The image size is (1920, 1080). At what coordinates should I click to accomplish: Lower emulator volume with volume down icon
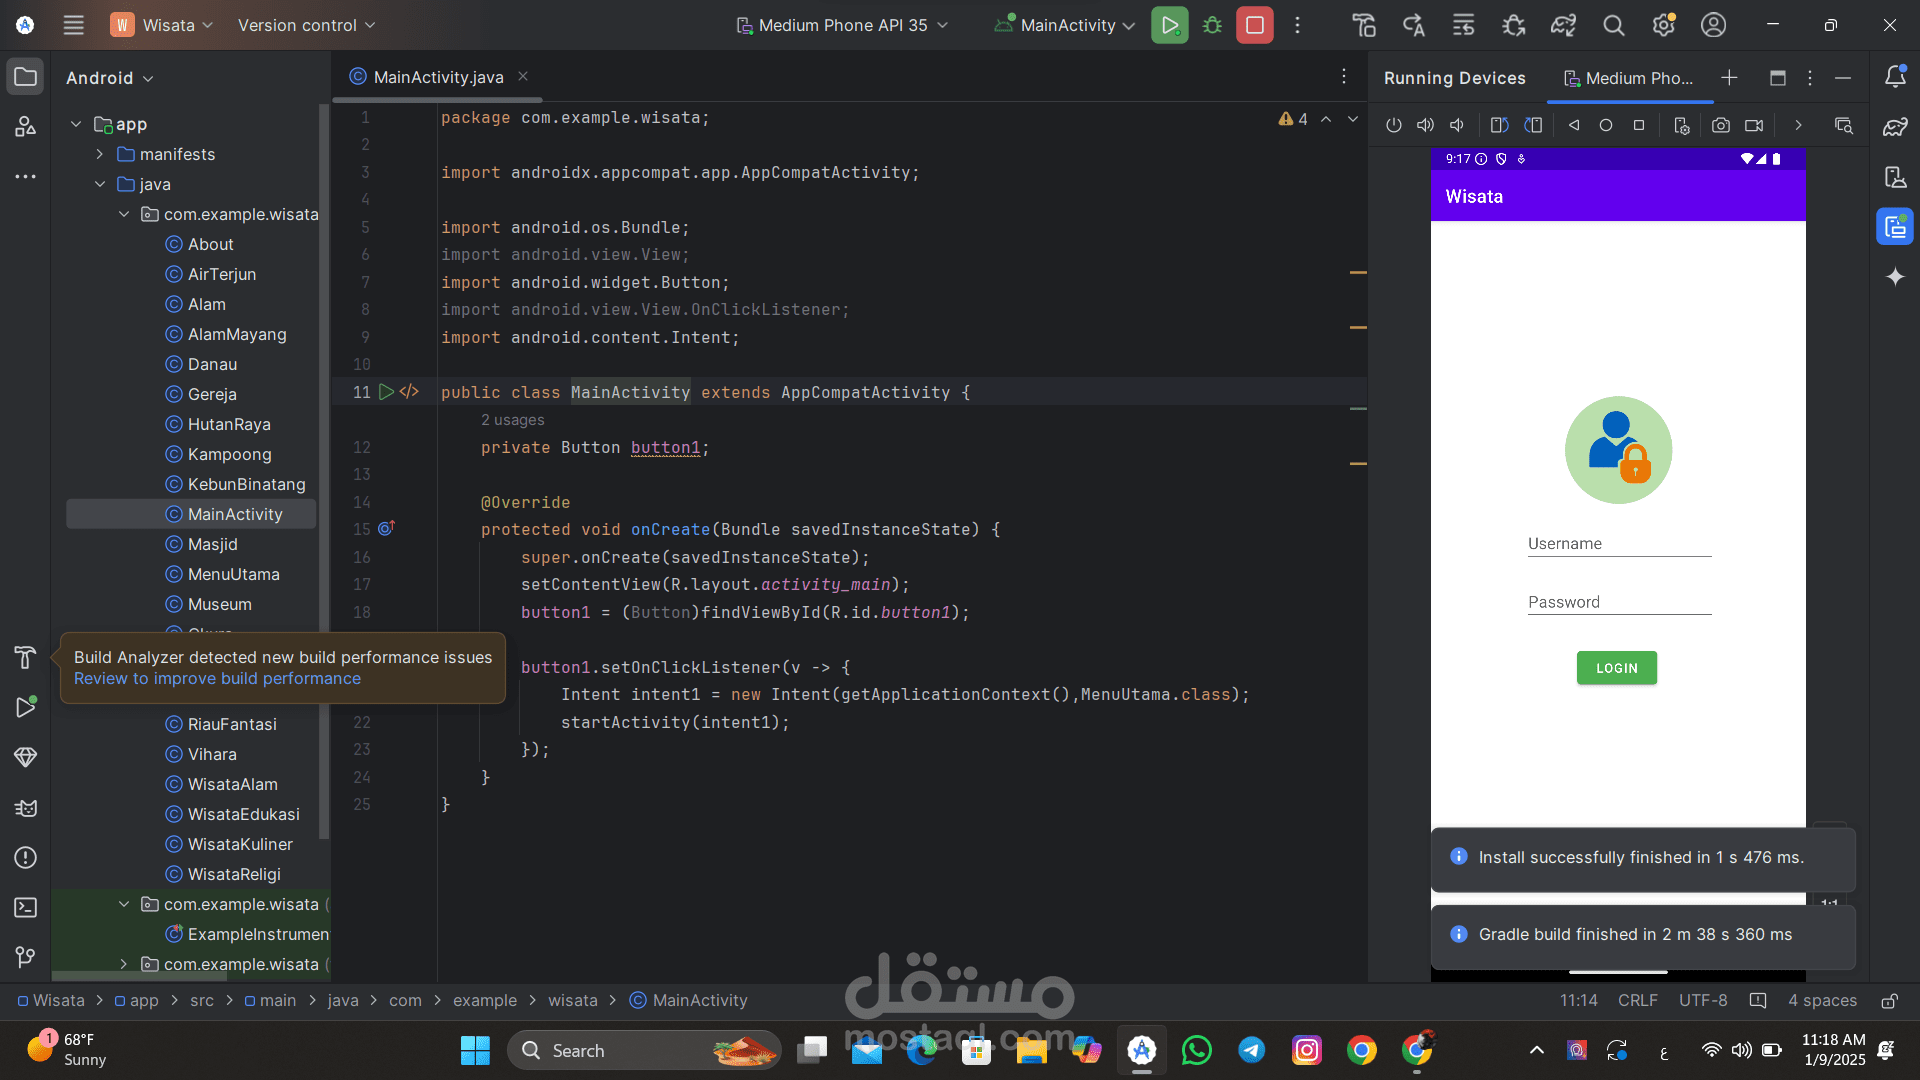[x=1457, y=125]
